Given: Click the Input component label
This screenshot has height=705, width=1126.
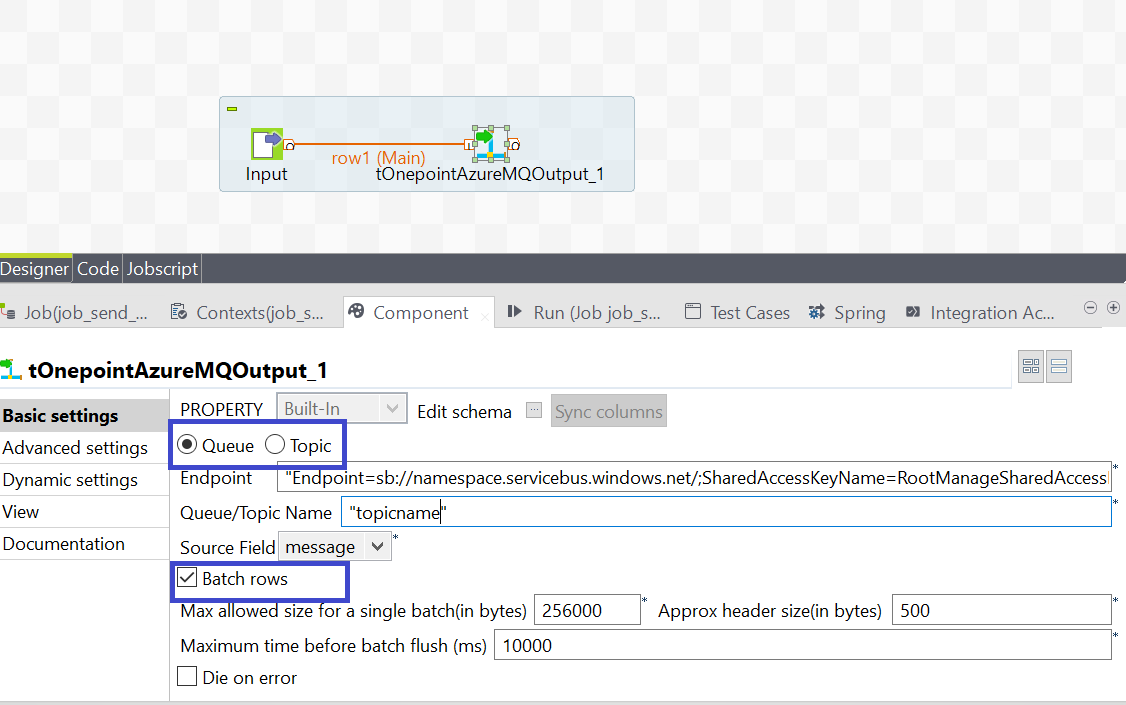Looking at the screenshot, I should tap(266, 174).
